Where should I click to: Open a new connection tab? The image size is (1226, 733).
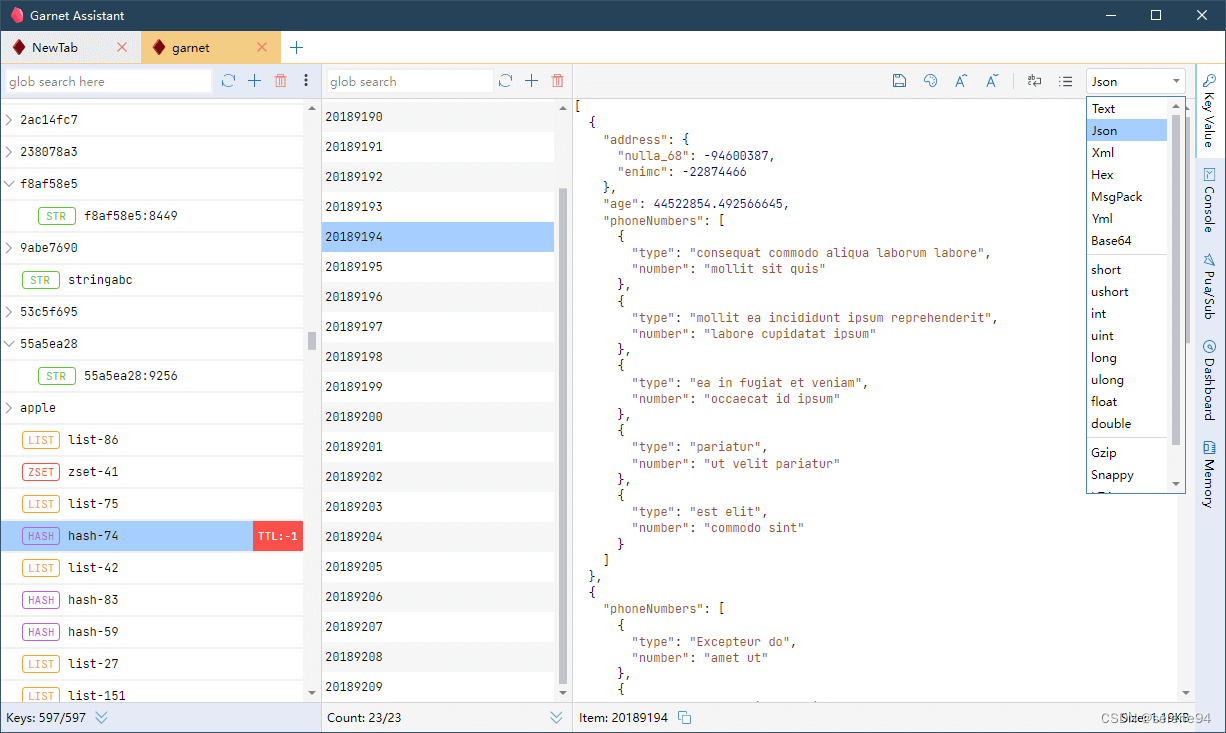point(296,47)
